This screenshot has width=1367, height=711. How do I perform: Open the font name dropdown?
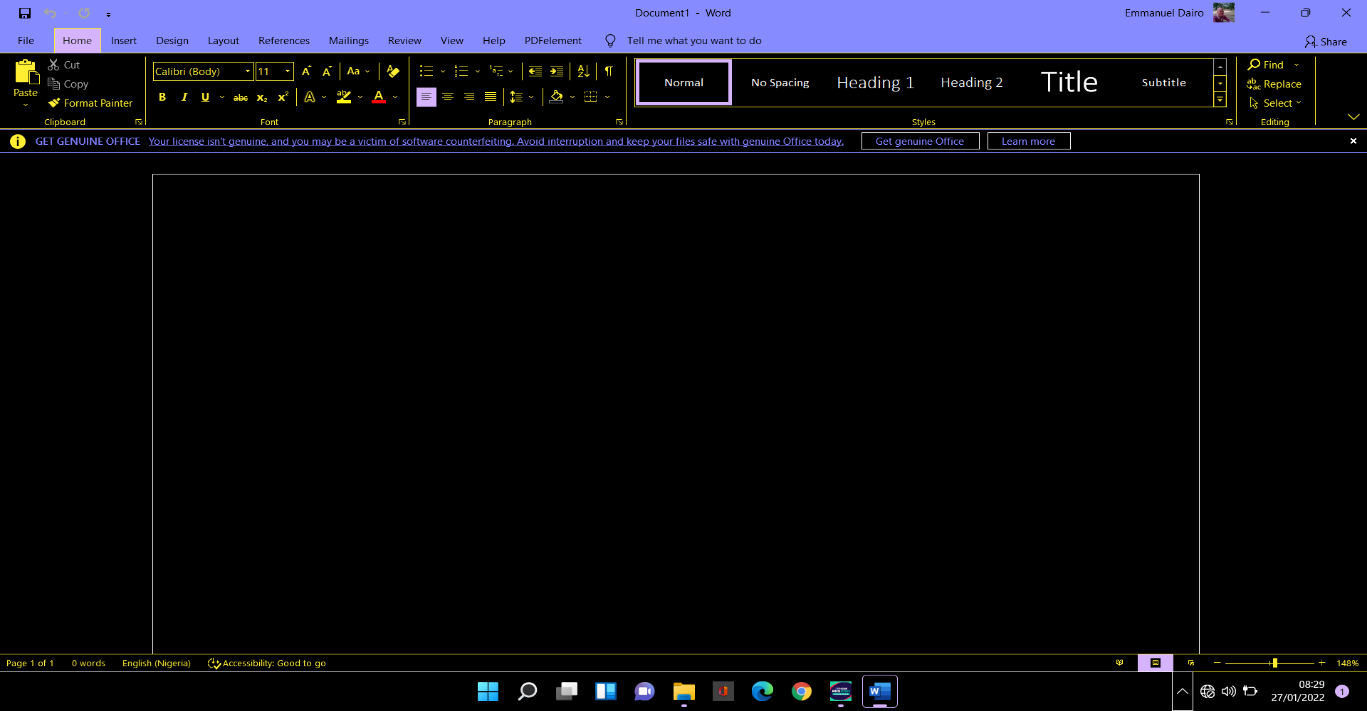(x=248, y=71)
